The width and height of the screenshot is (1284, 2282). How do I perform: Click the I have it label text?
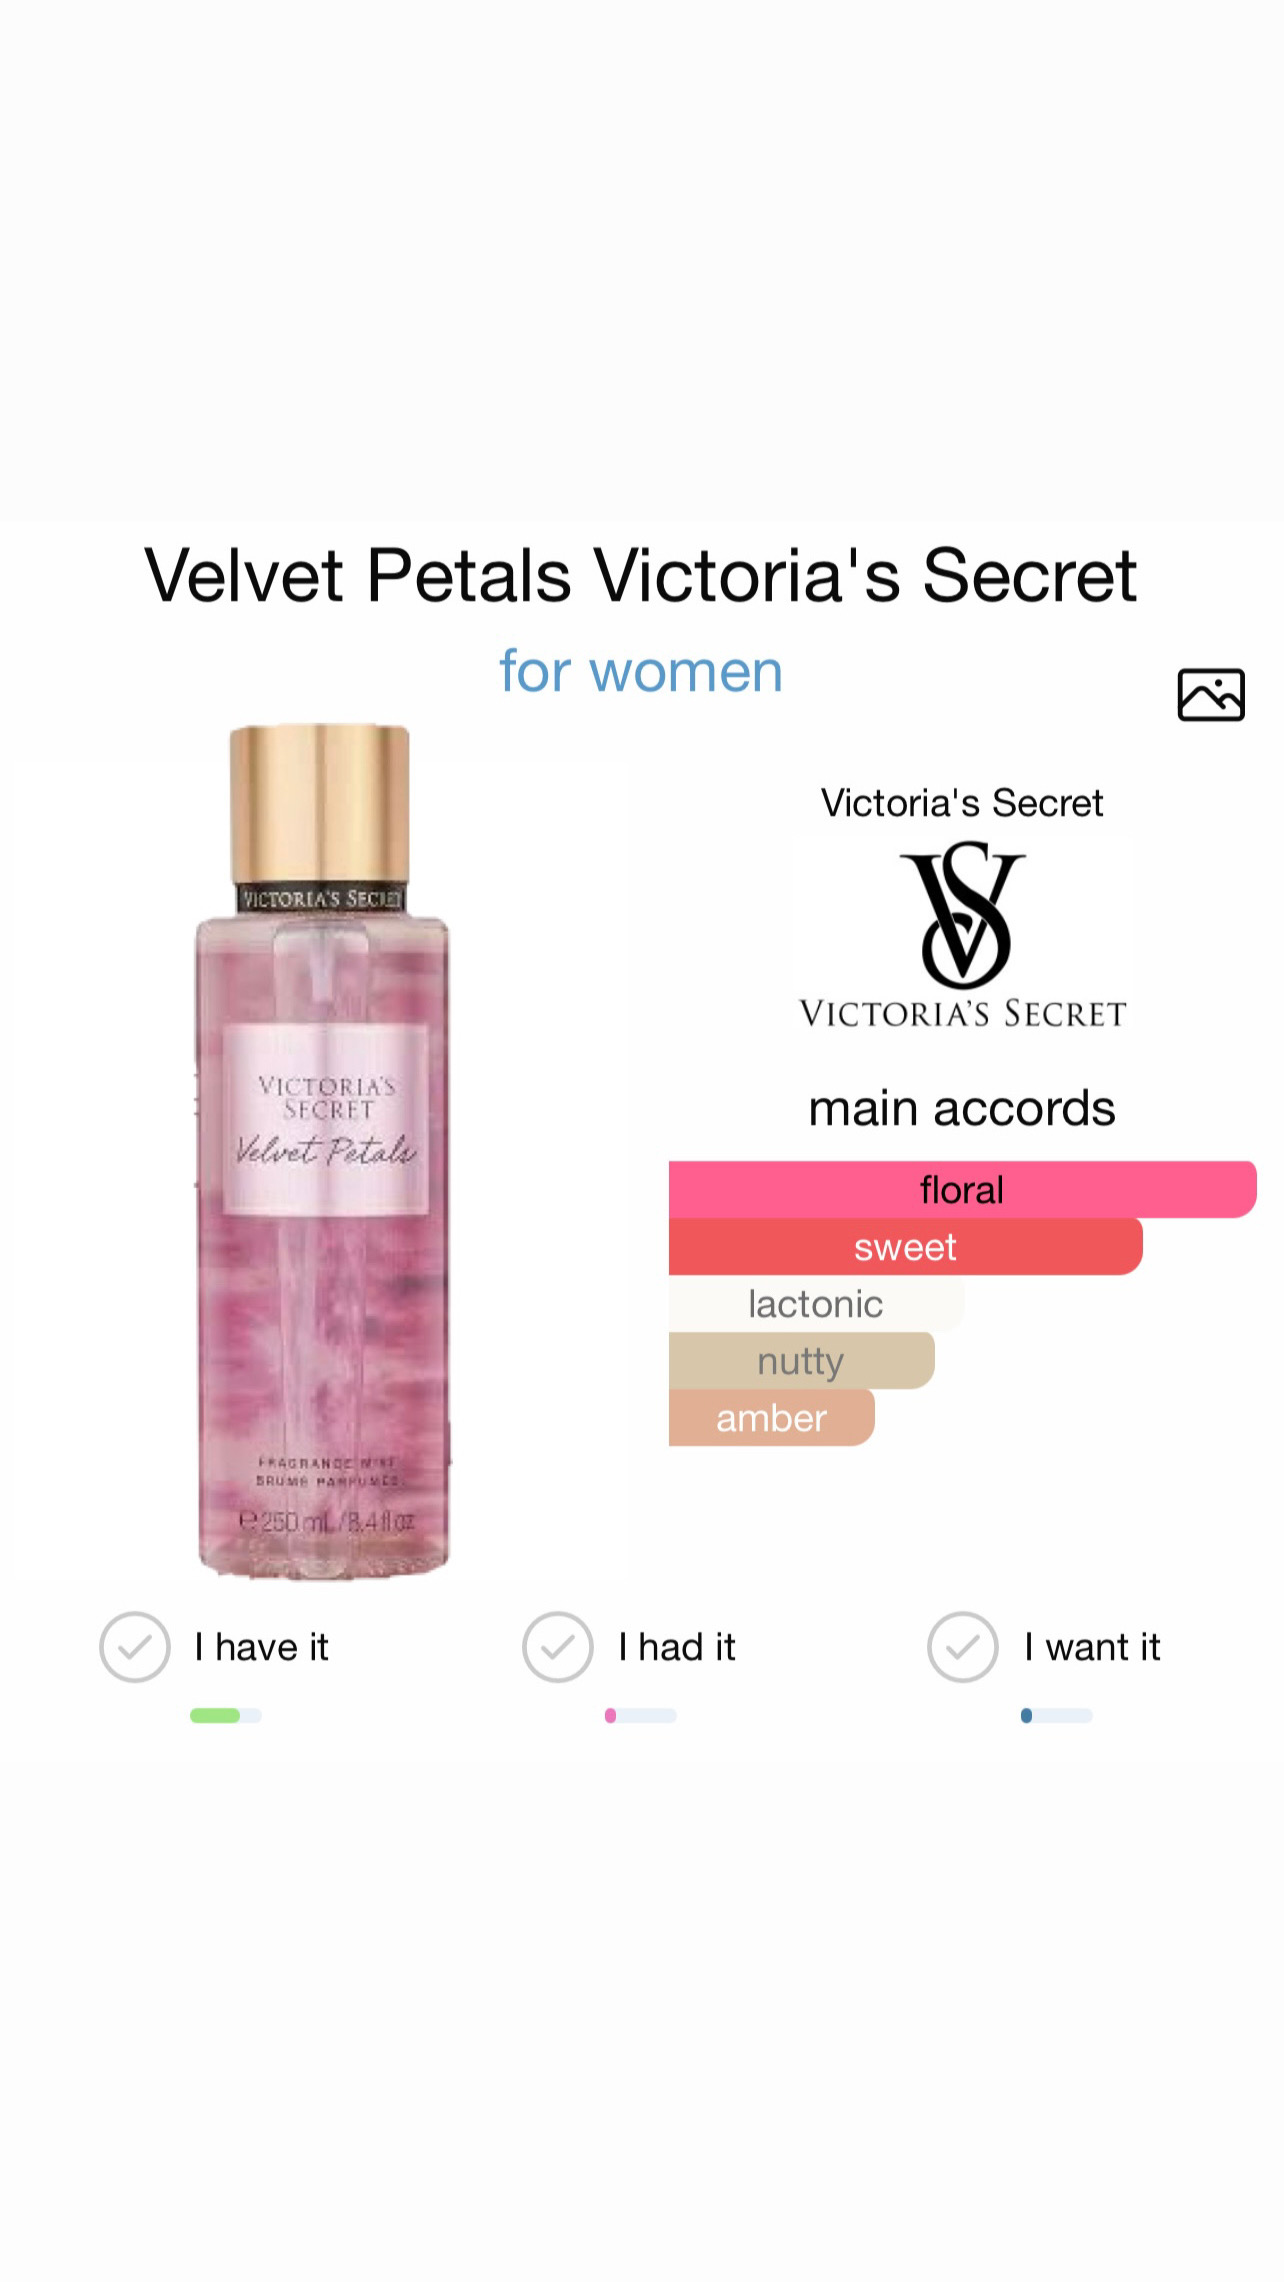click(x=261, y=1647)
